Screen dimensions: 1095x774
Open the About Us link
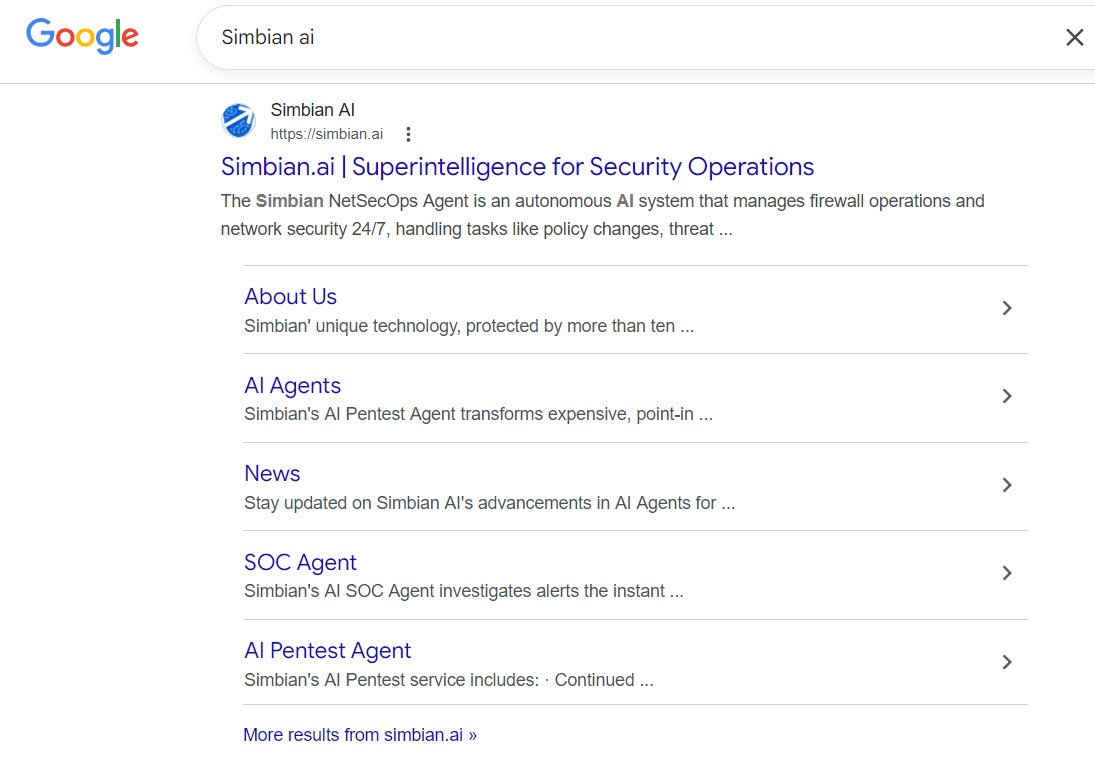pos(290,296)
